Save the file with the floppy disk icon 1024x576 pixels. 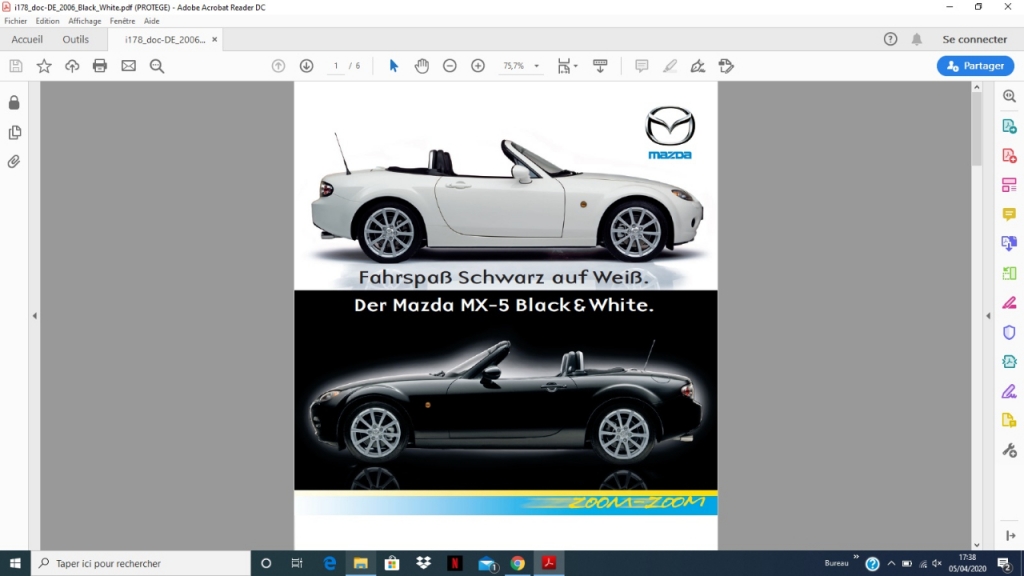[x=16, y=66]
